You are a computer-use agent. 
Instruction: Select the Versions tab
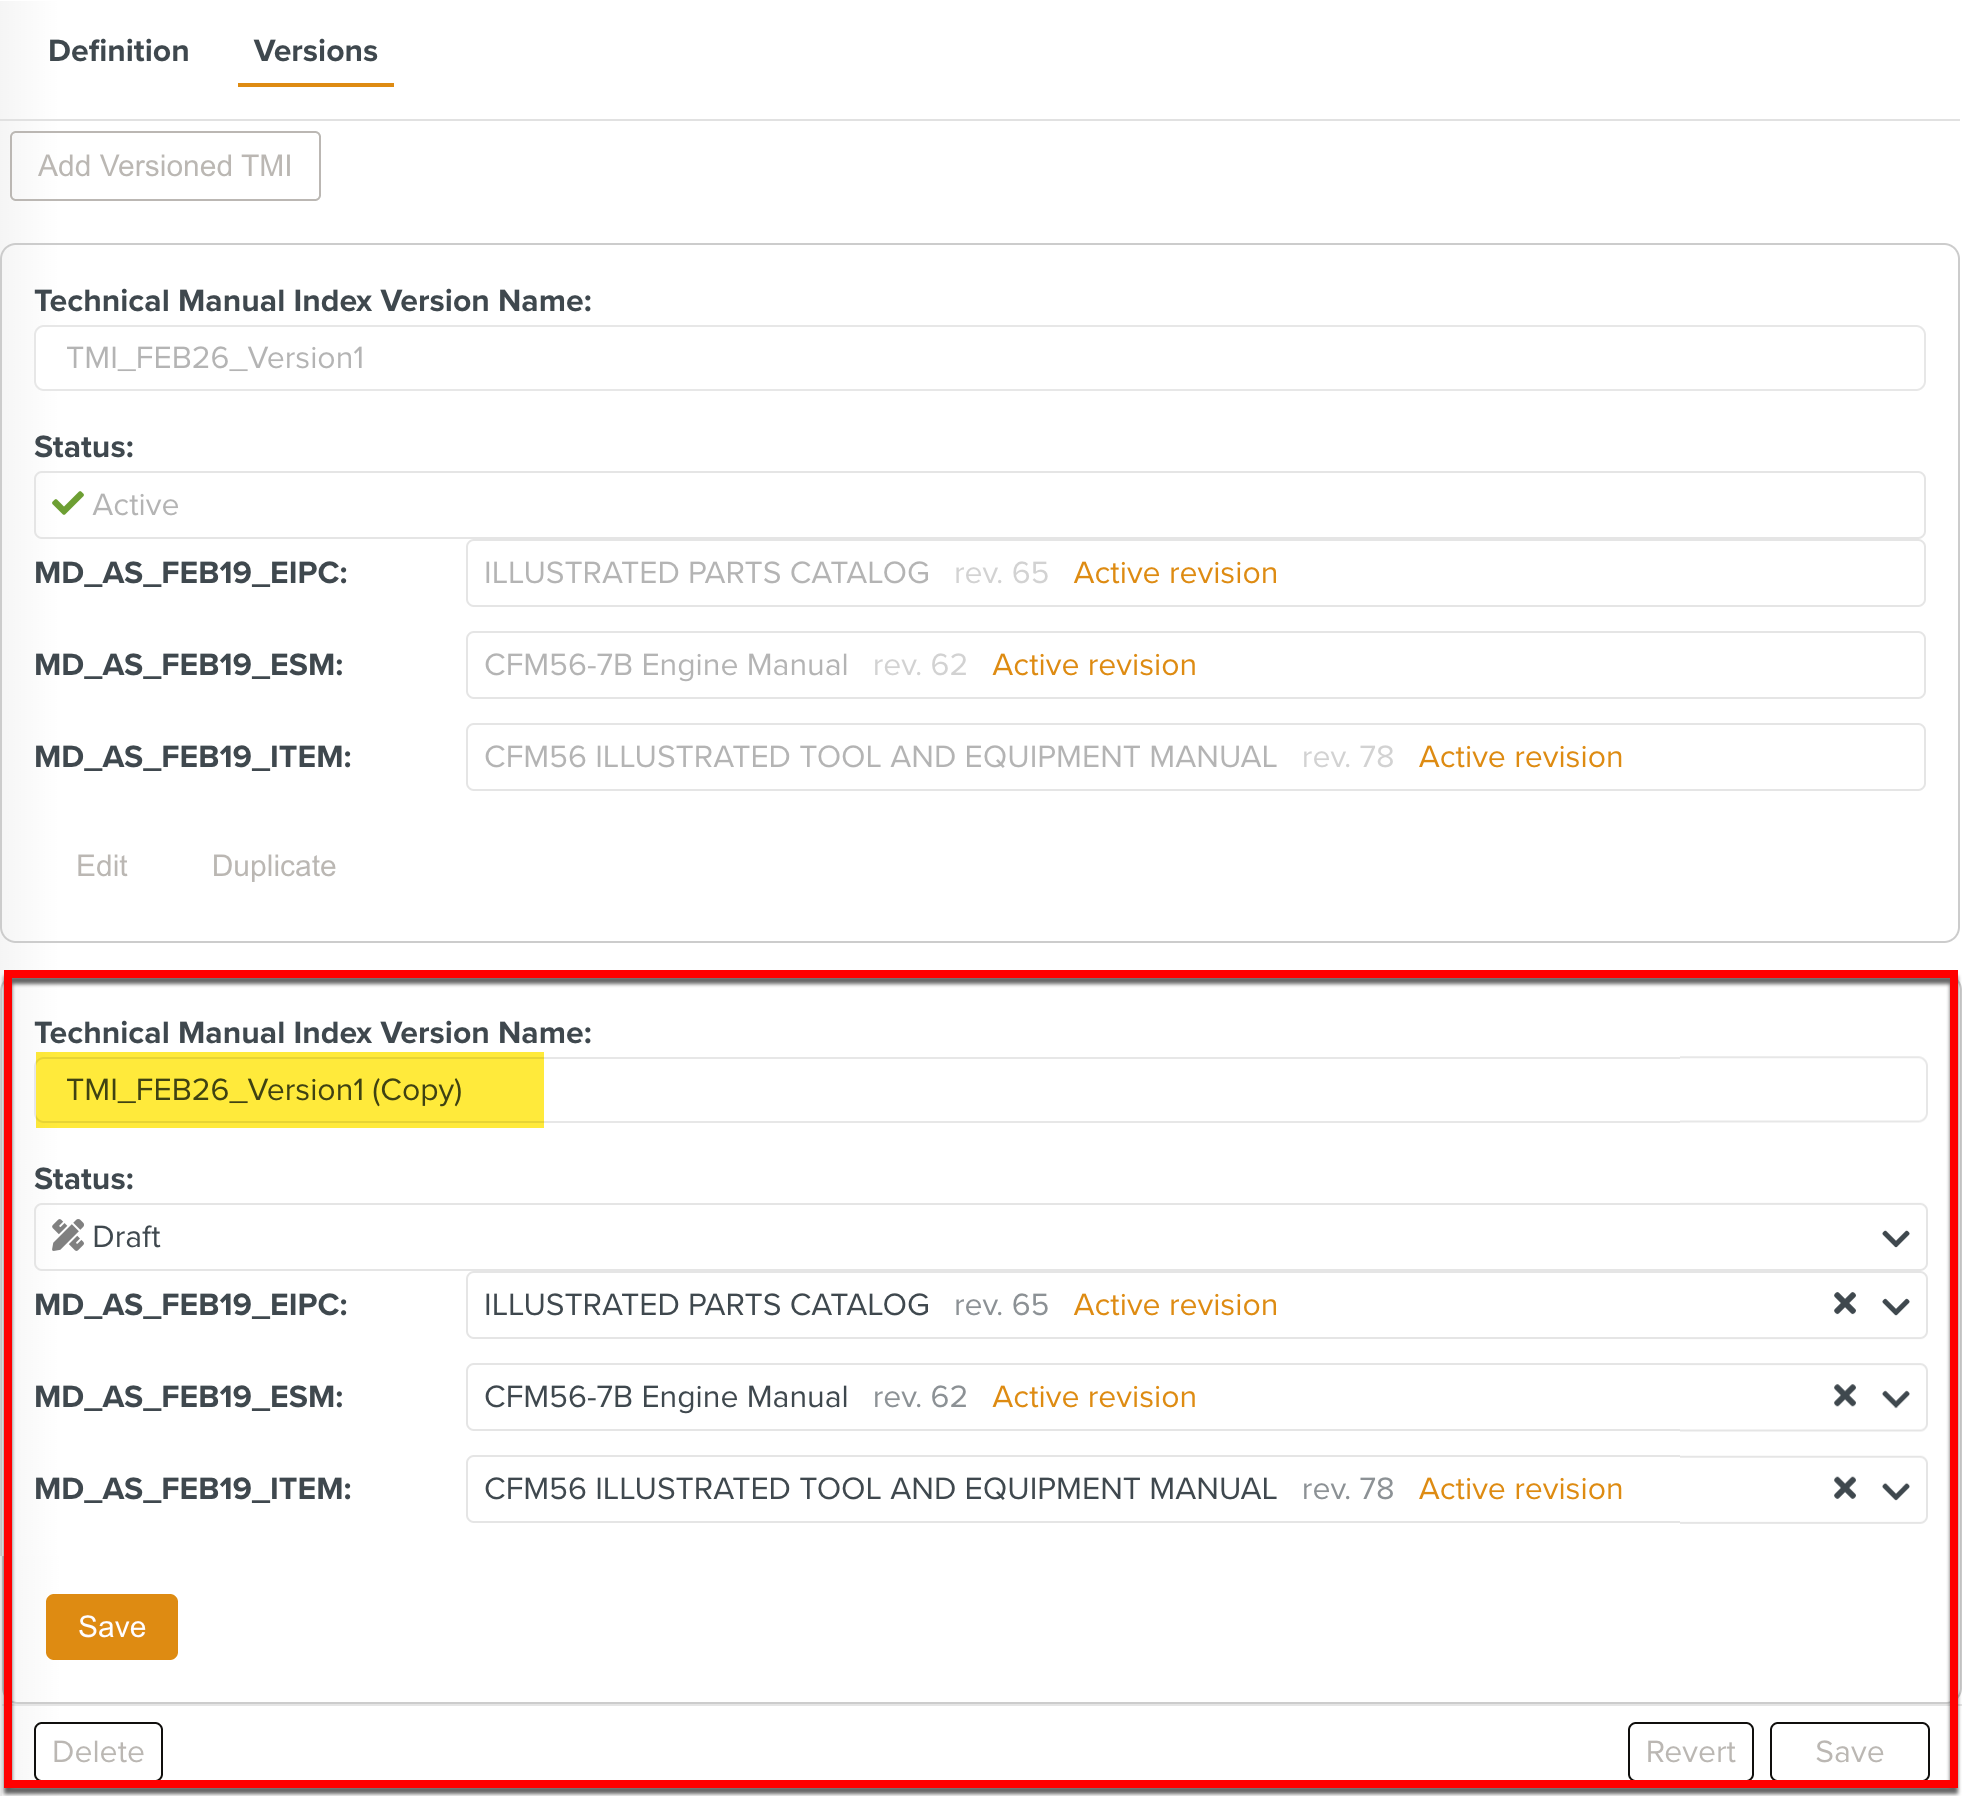tap(315, 51)
